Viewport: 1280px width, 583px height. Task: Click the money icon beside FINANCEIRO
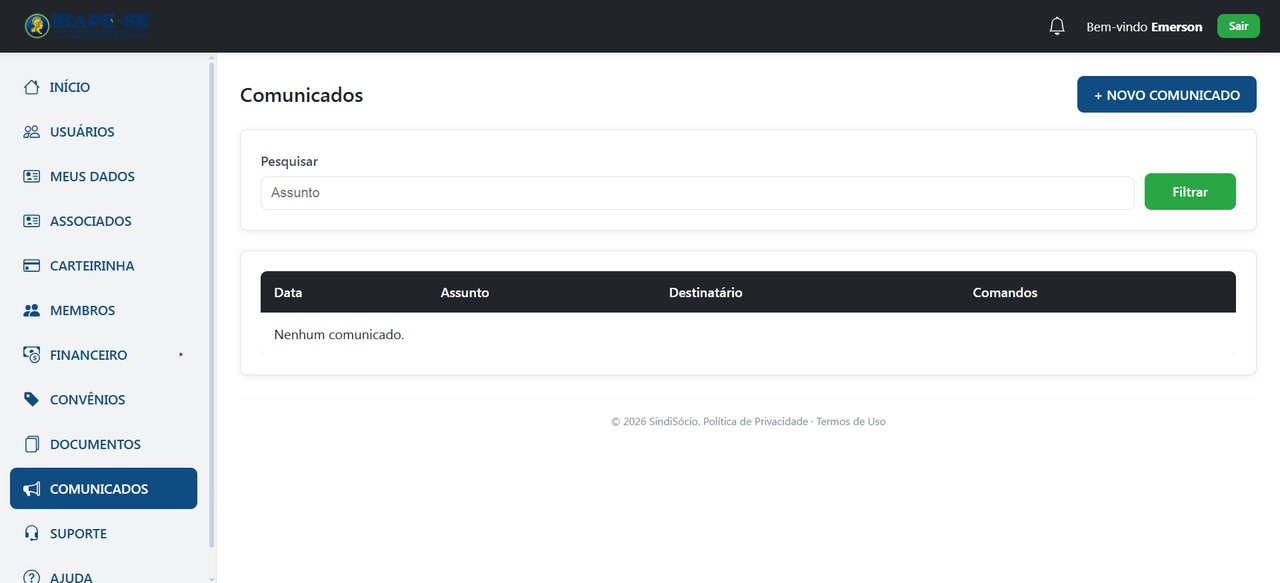(32, 355)
